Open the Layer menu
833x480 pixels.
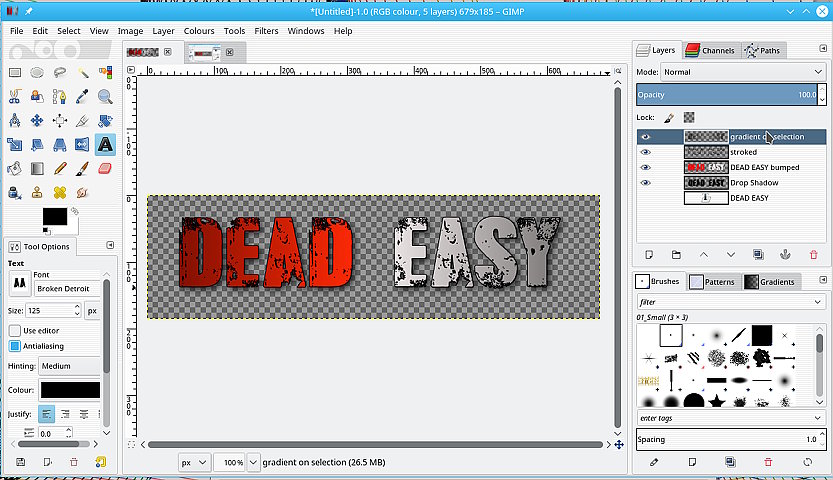pyautogui.click(x=163, y=31)
